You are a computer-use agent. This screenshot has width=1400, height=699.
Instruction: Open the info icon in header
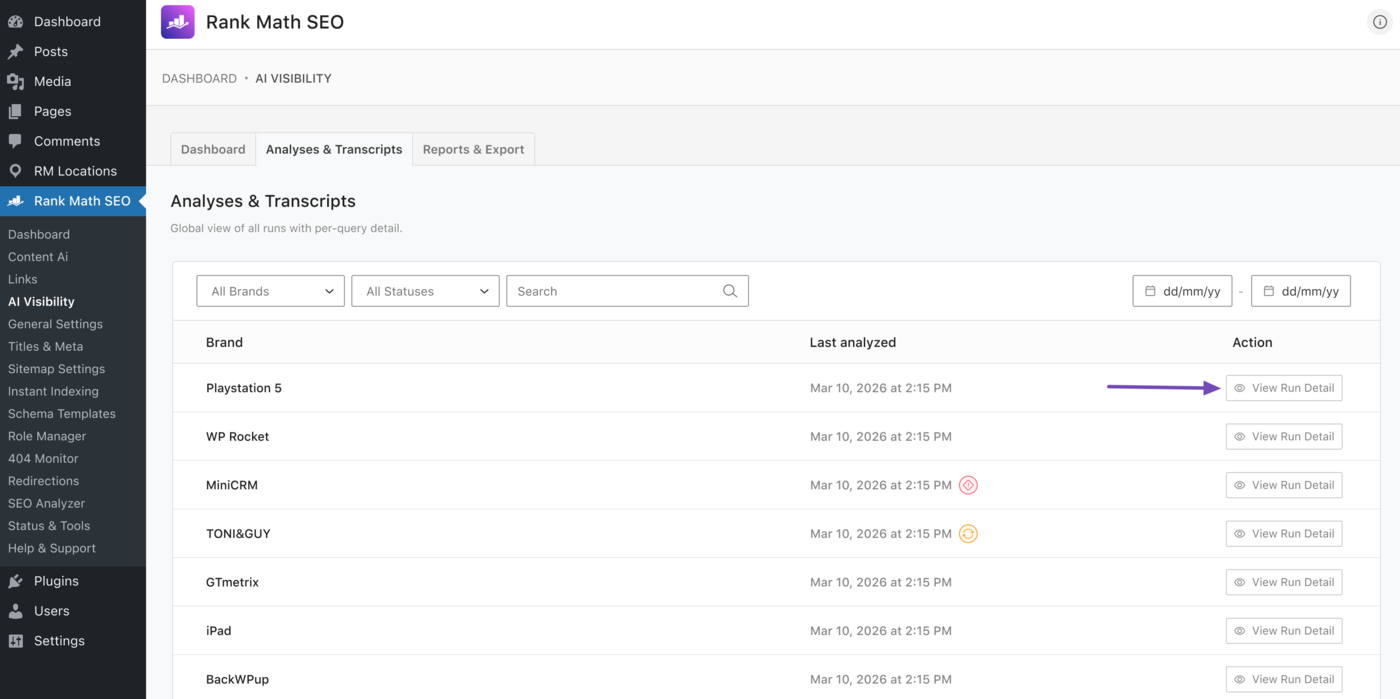coord(1379,22)
